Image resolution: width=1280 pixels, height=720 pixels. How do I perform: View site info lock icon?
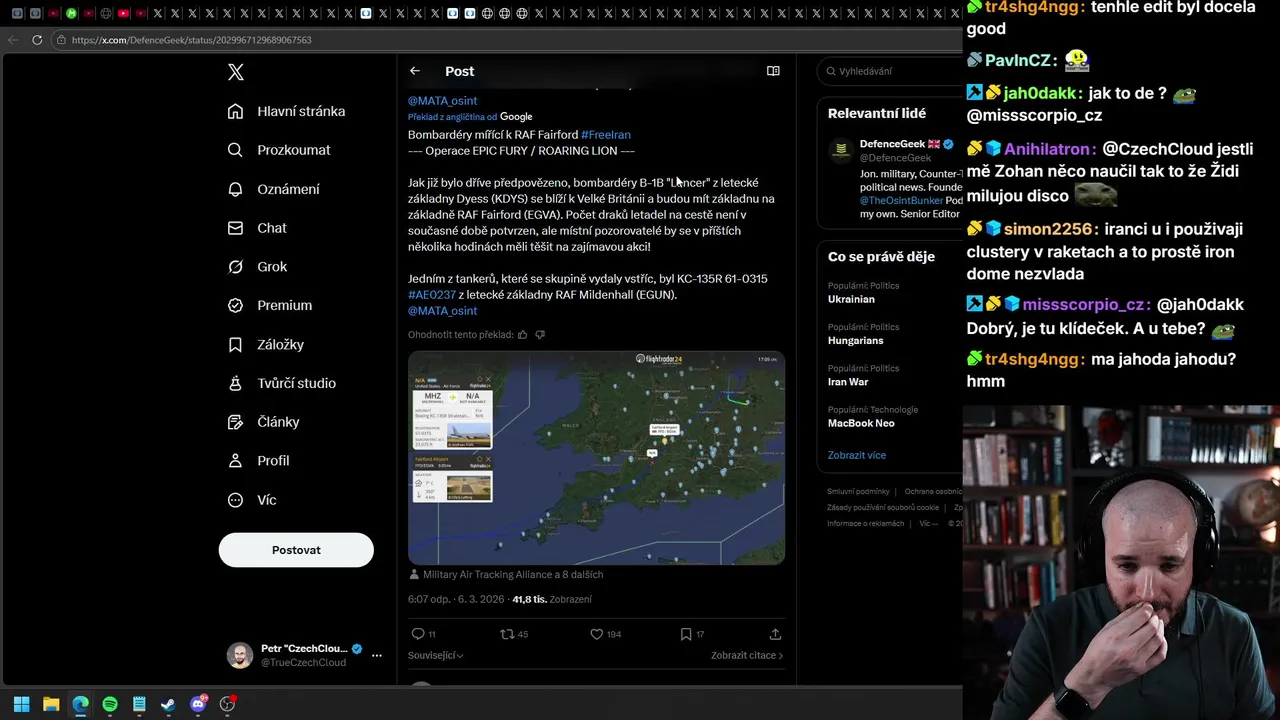click(x=61, y=40)
